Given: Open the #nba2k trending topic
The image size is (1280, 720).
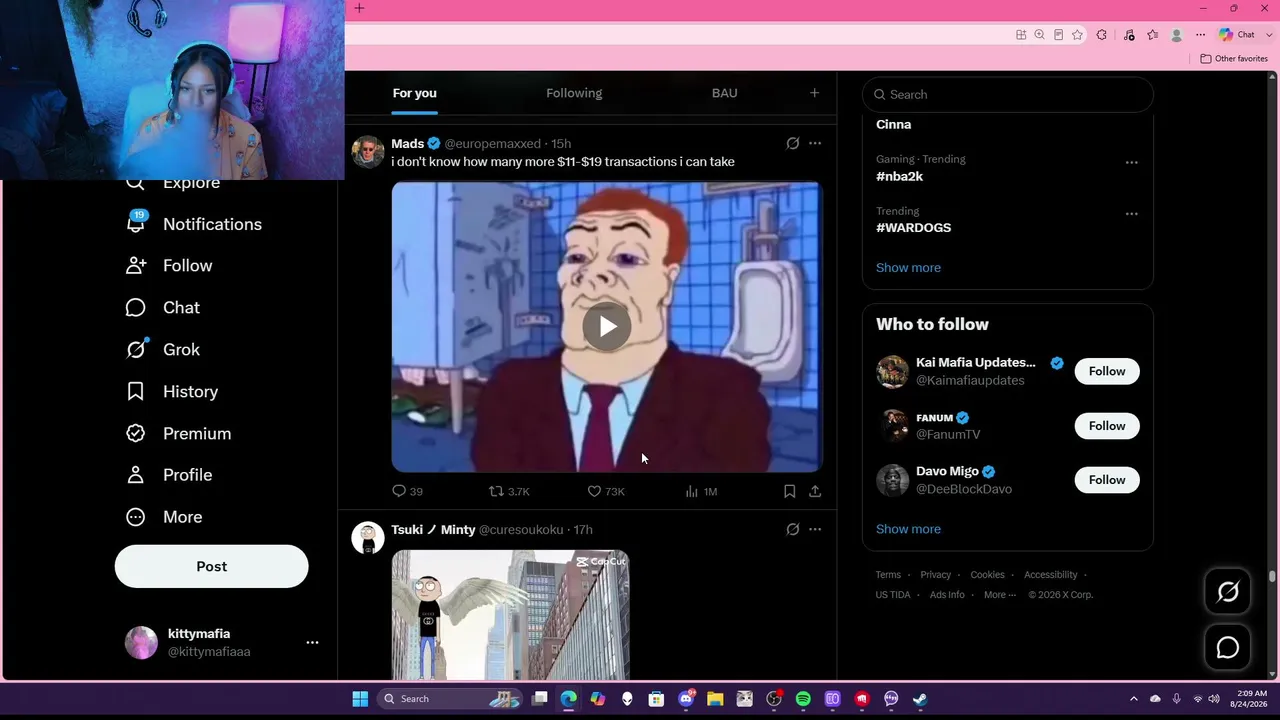Looking at the screenshot, I should click(900, 176).
